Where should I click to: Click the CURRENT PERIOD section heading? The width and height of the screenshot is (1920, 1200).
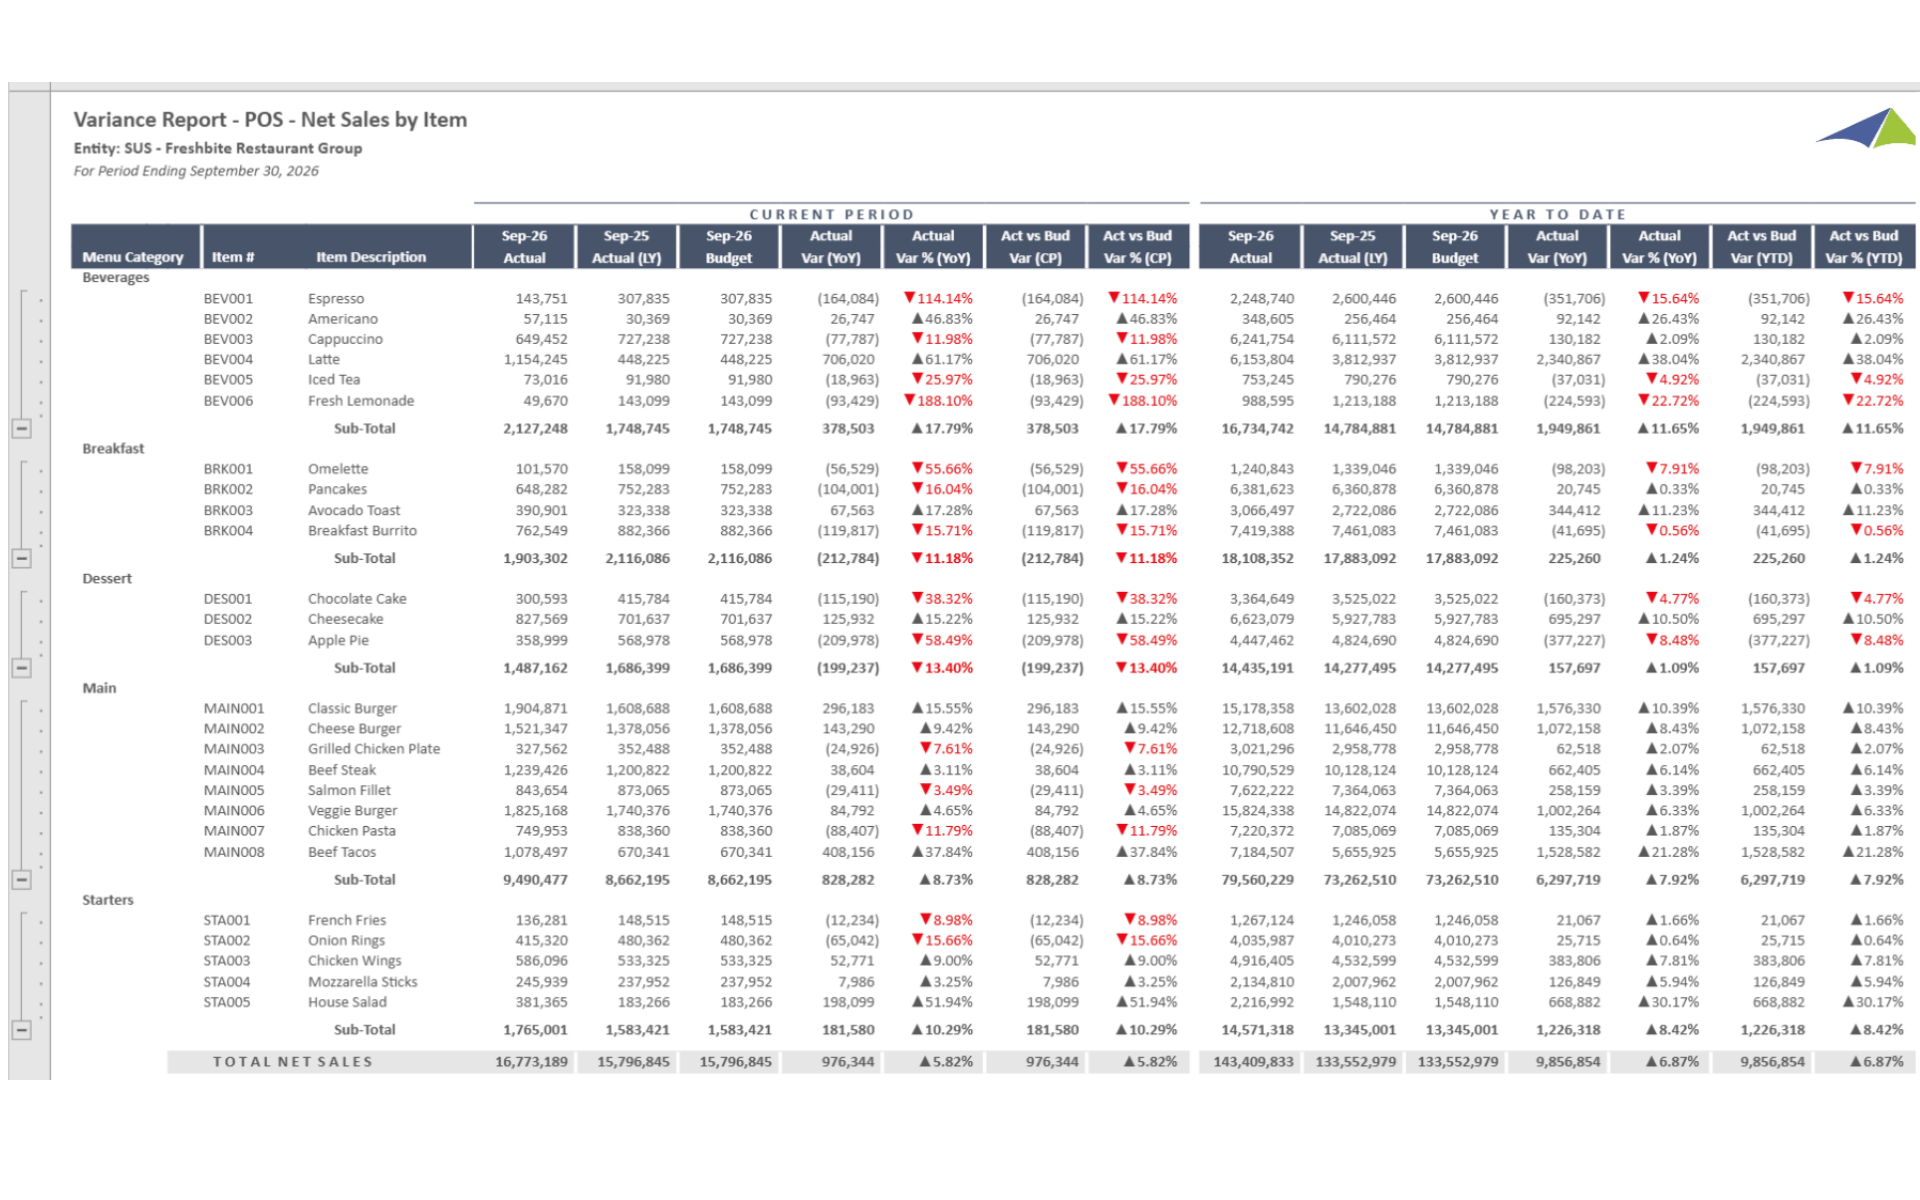coord(831,214)
